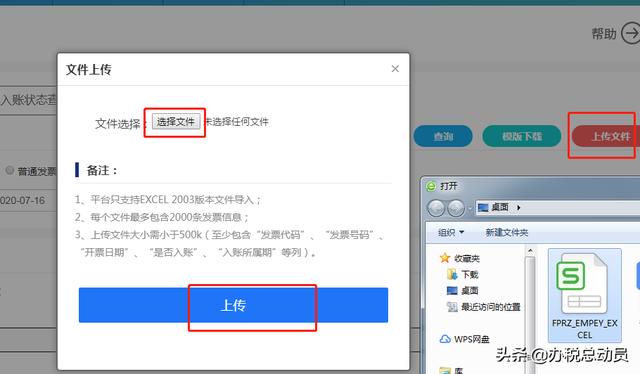Select the FPRZ_EMPEY_EXCEL file thumbnail

coord(584,296)
